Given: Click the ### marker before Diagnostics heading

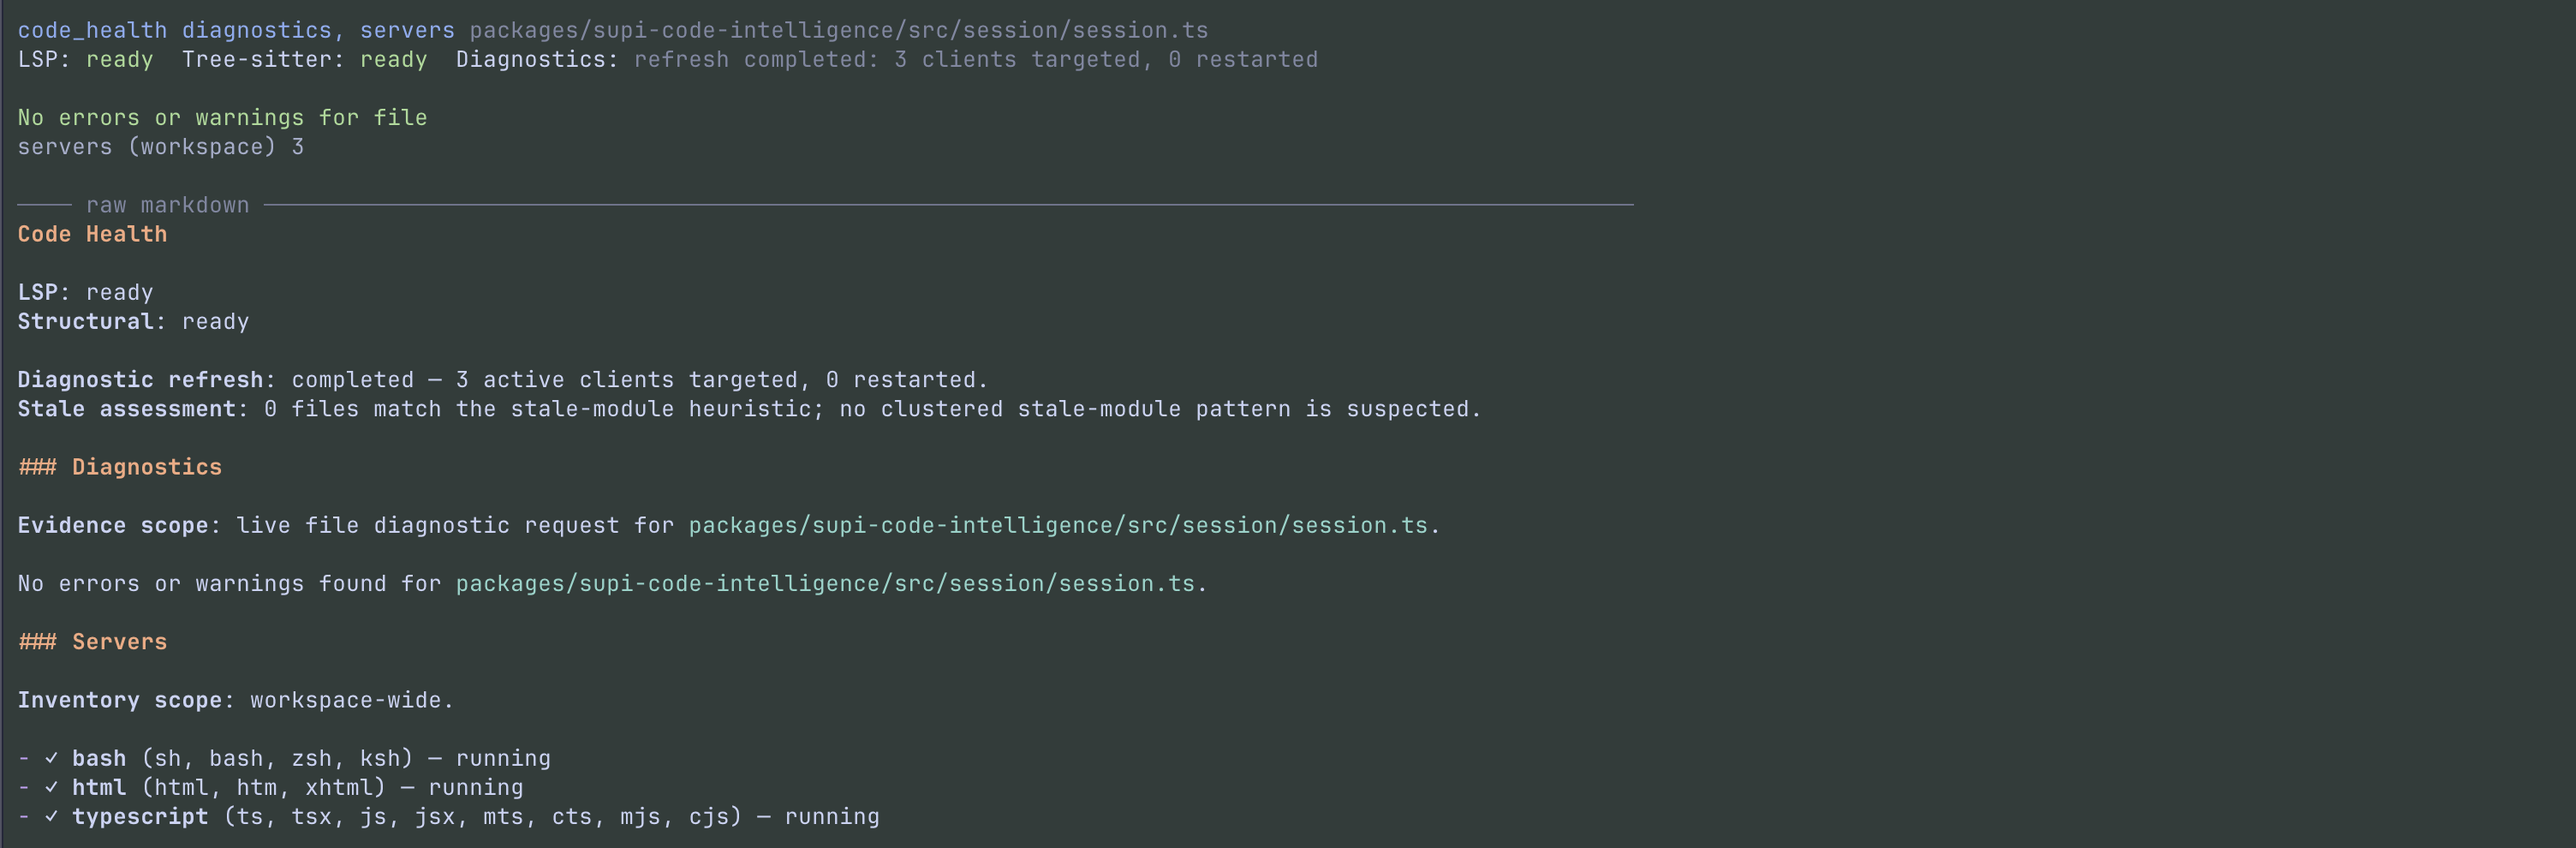Looking at the screenshot, I should 38,467.
